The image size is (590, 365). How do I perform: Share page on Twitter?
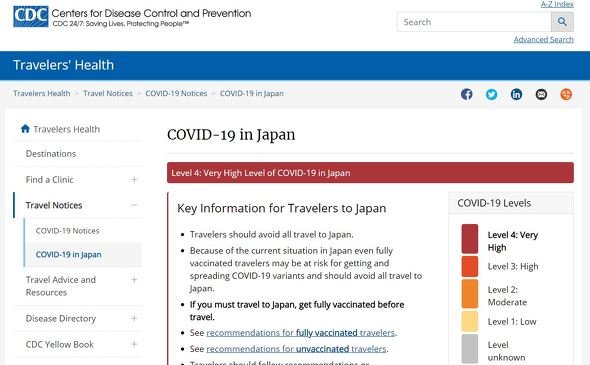491,94
